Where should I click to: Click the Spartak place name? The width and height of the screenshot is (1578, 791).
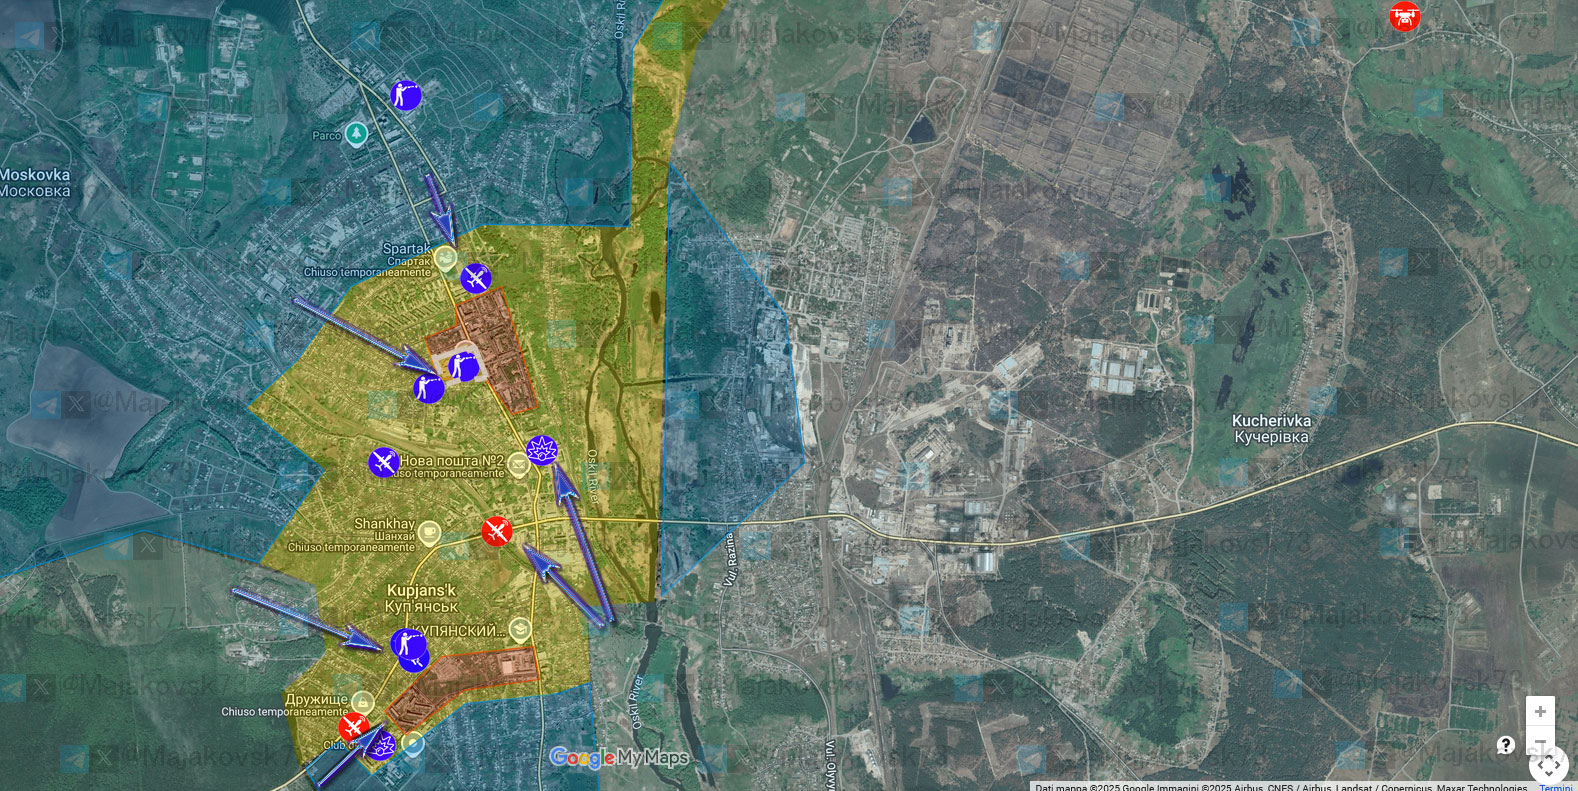[406, 249]
